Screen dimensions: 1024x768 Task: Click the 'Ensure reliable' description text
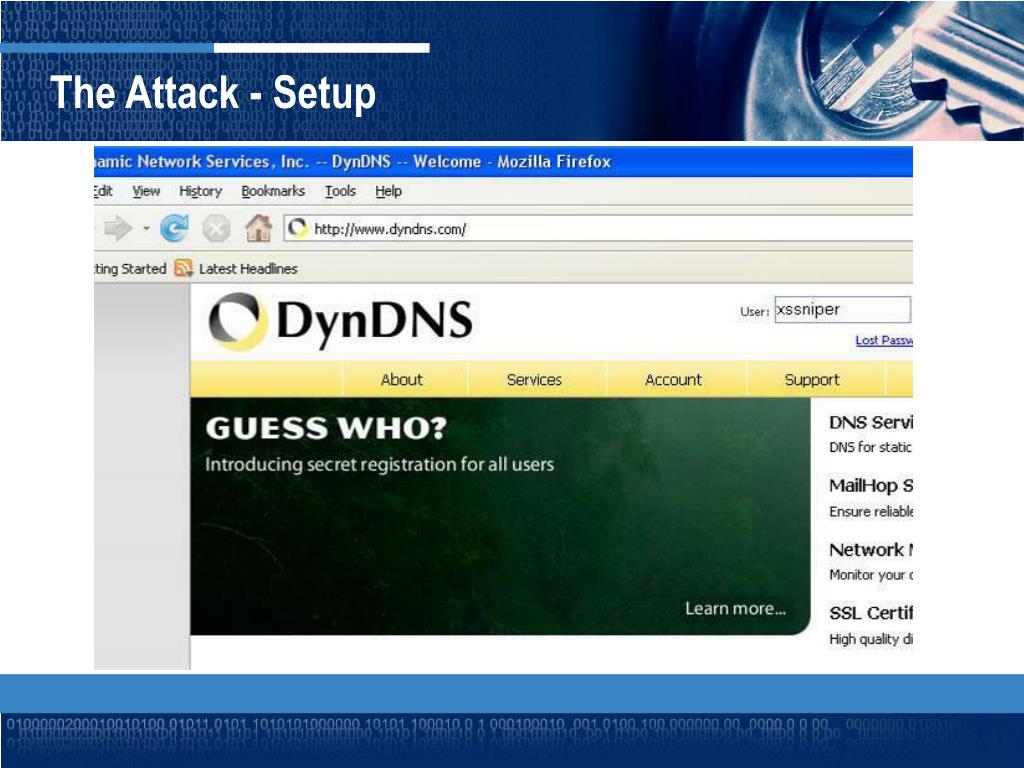(871, 511)
